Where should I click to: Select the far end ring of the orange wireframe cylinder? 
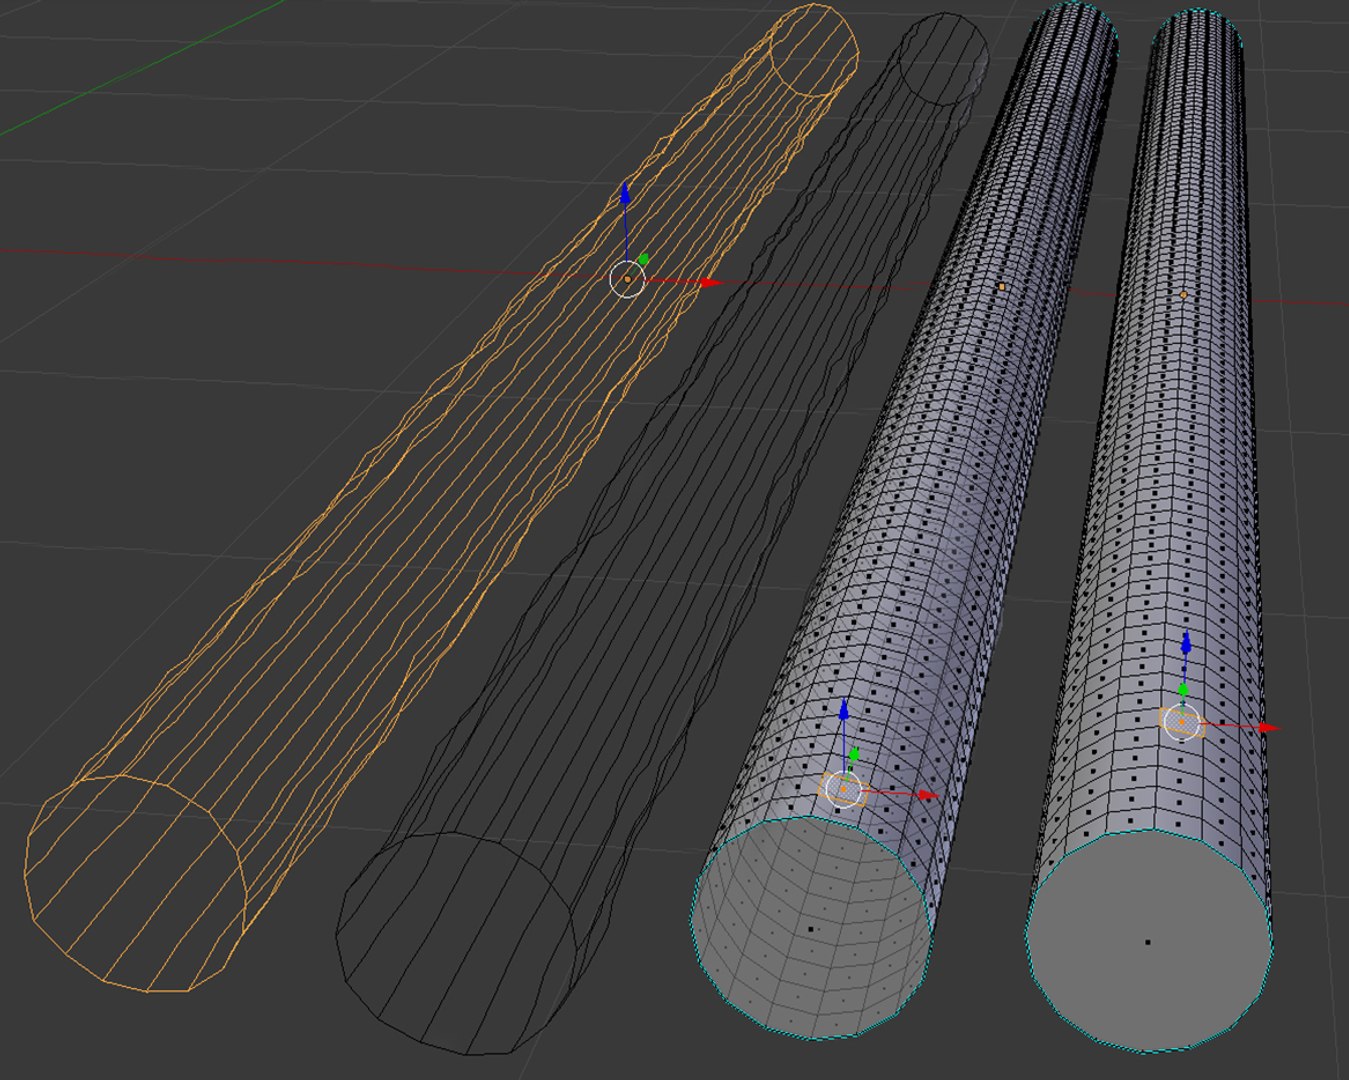(x=813, y=50)
